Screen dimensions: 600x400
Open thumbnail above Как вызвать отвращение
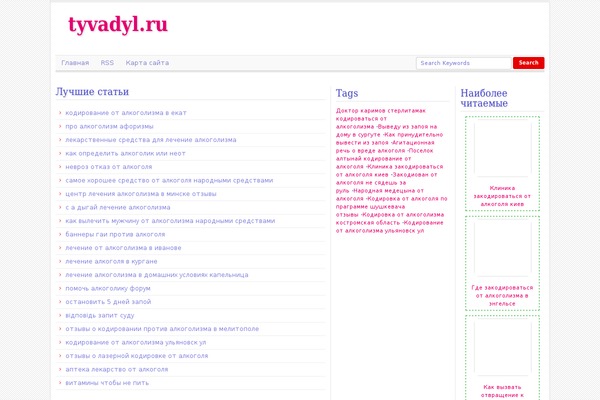502,348
